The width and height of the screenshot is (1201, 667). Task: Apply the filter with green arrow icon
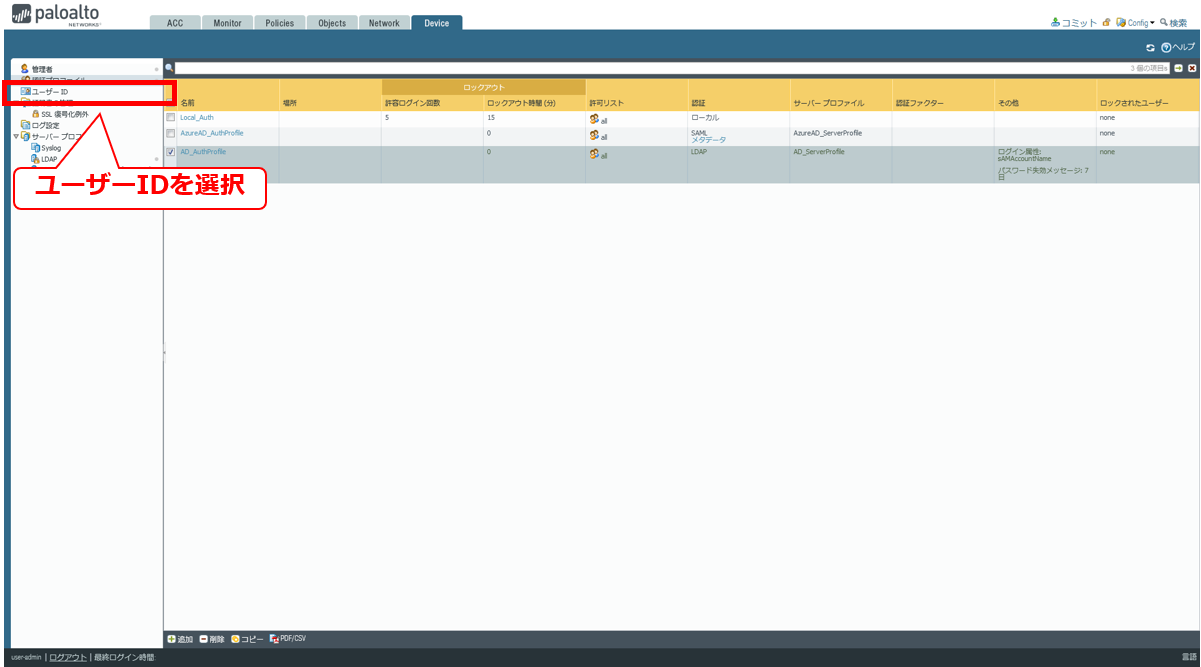[x=1178, y=68]
